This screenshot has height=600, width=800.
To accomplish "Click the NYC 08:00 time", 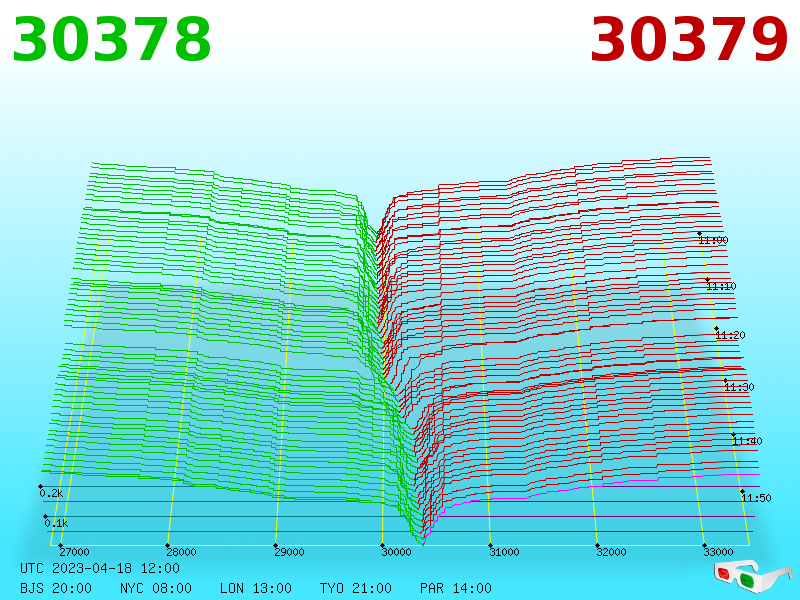I will (156, 588).
